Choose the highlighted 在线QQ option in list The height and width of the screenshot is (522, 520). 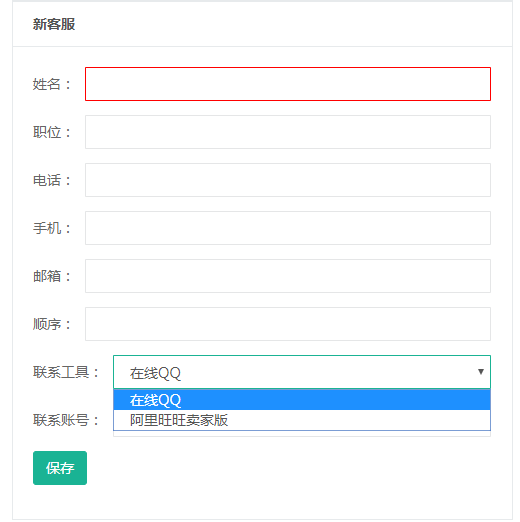[302, 400]
